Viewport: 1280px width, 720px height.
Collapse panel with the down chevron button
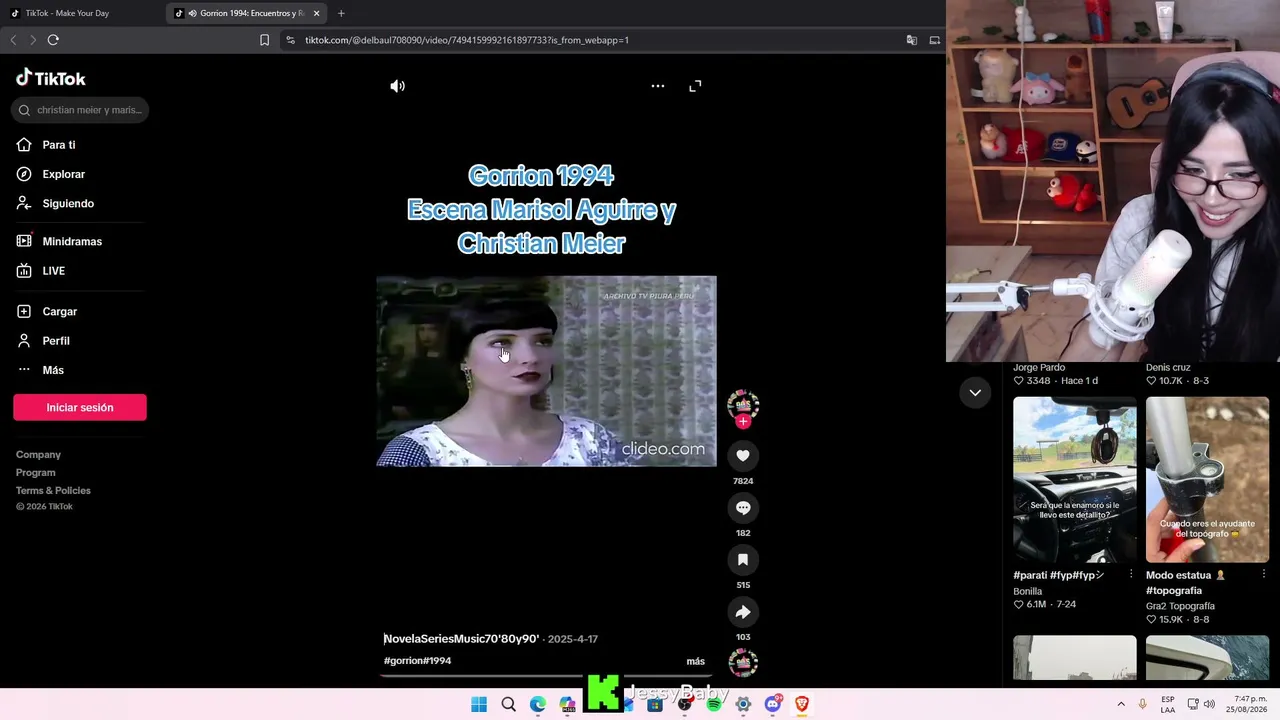(x=975, y=393)
